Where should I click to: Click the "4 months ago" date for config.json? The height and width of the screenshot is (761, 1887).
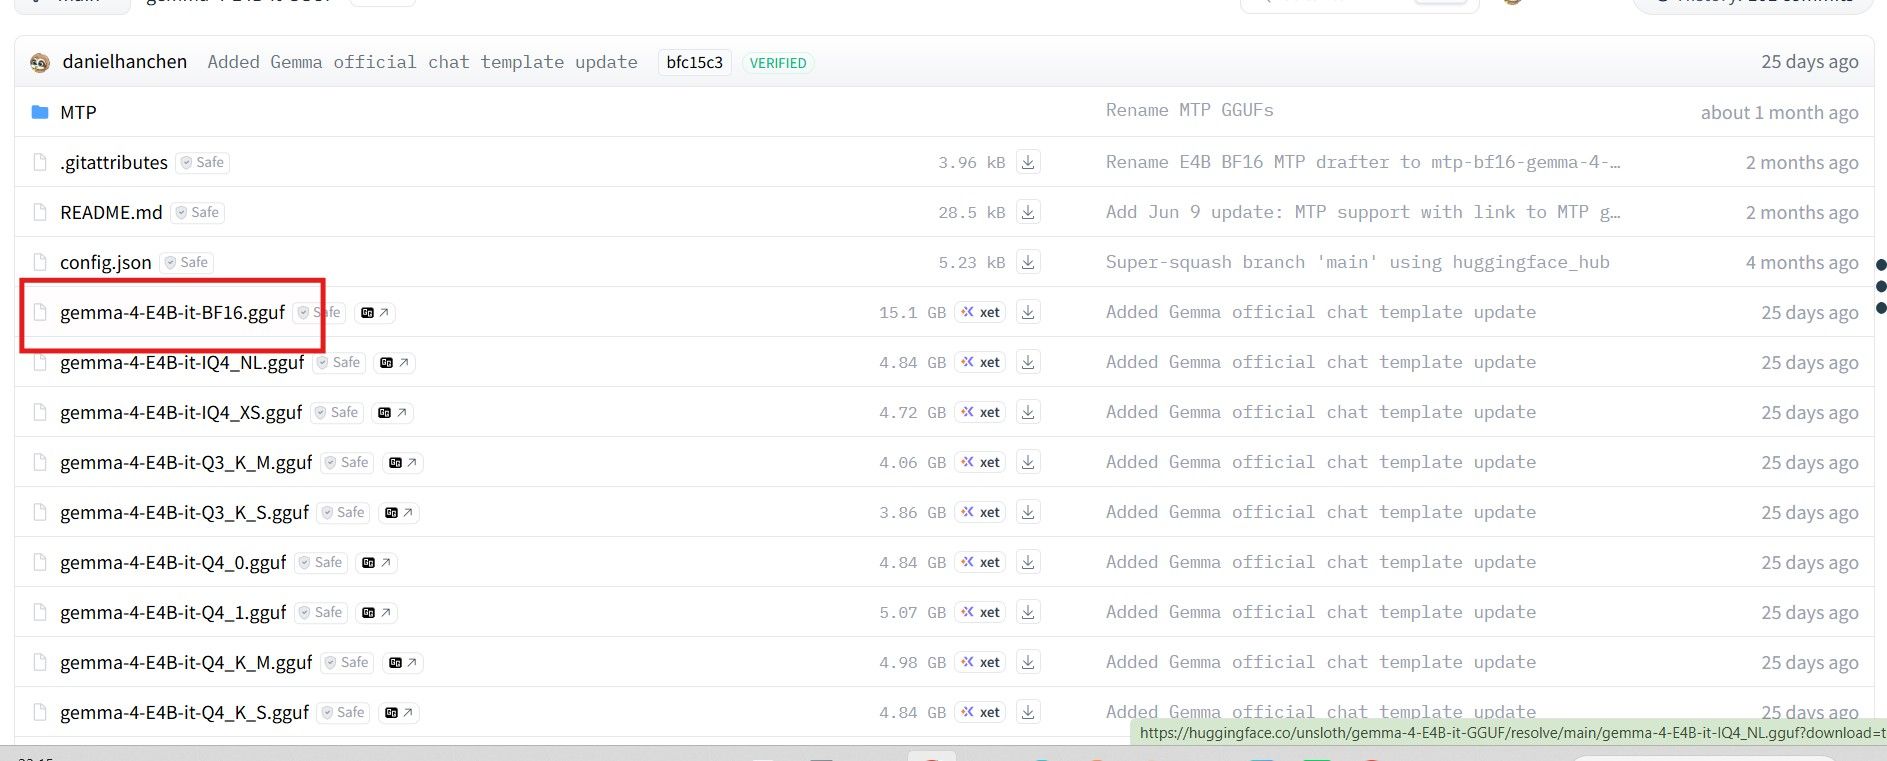pos(1802,262)
